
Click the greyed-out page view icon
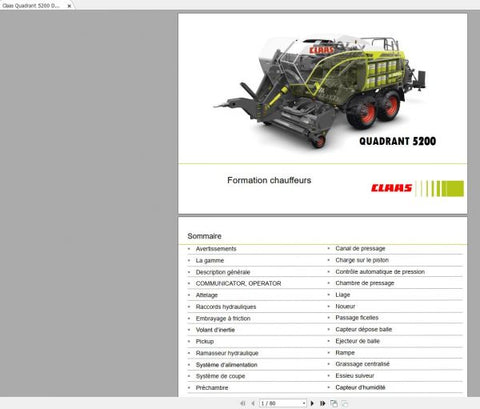[x=345, y=403]
